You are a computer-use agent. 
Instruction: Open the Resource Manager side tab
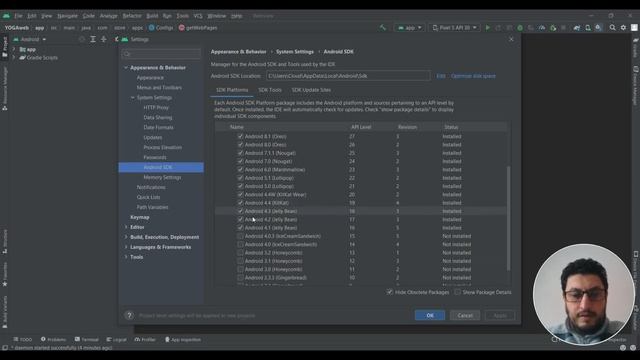coord(5,89)
